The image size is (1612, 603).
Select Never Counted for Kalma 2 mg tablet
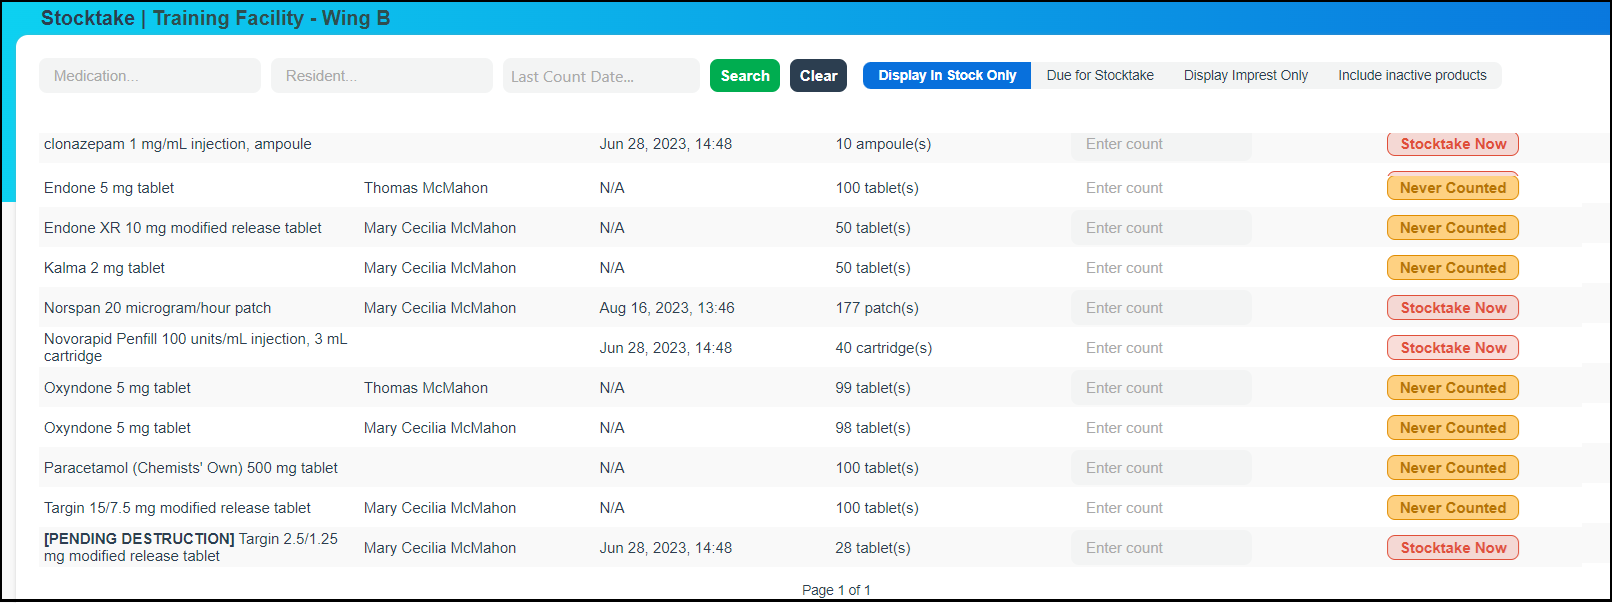1452,268
